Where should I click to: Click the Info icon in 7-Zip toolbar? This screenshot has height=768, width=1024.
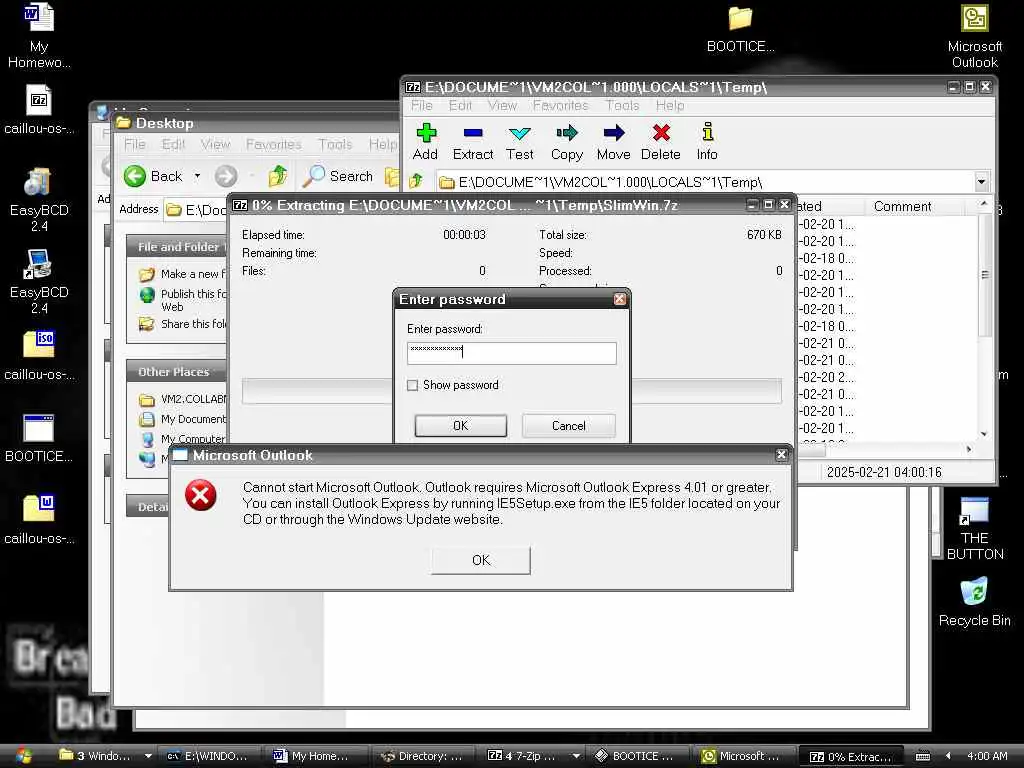coord(707,132)
